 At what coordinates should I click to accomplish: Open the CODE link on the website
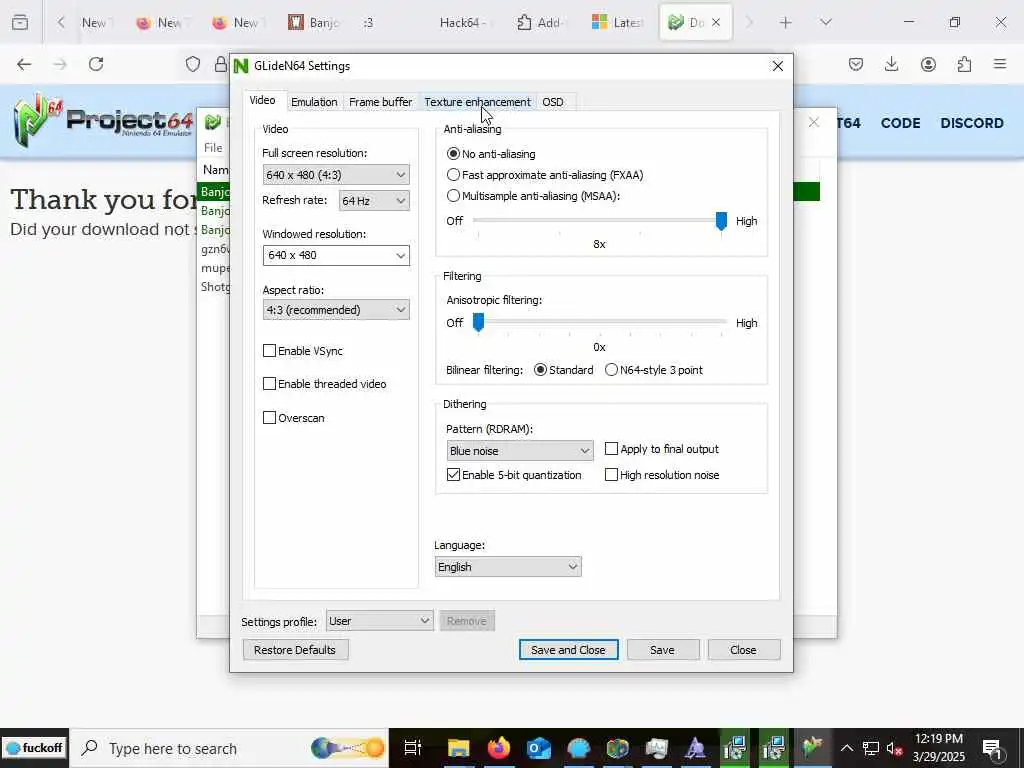(x=901, y=123)
